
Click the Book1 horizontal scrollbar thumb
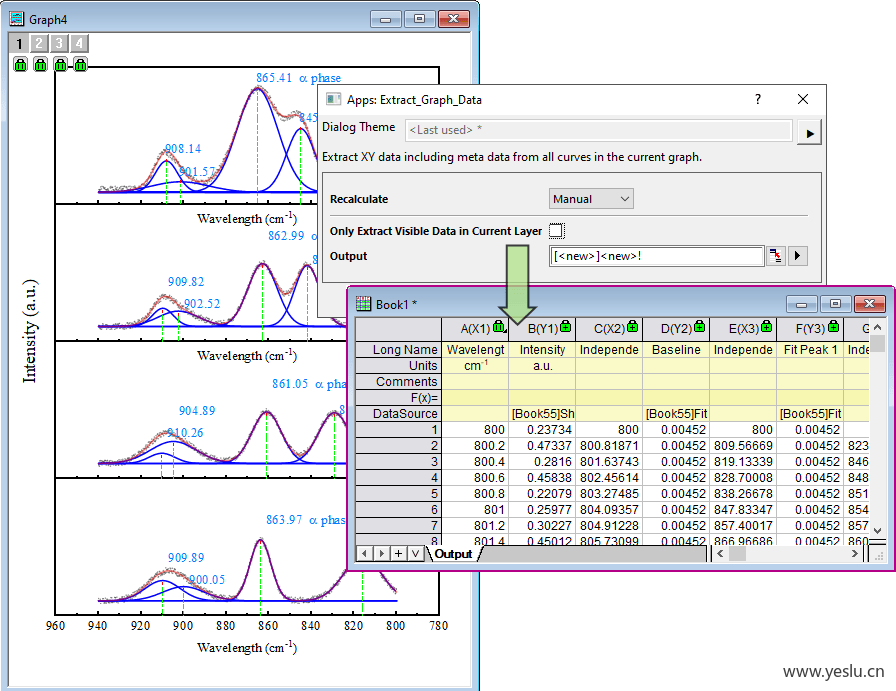pyautogui.click(x=738, y=553)
